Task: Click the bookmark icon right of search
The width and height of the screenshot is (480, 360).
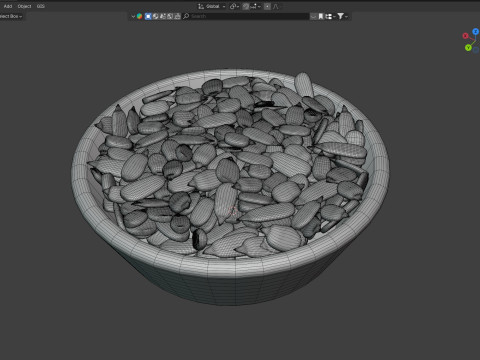Action: pos(321,16)
